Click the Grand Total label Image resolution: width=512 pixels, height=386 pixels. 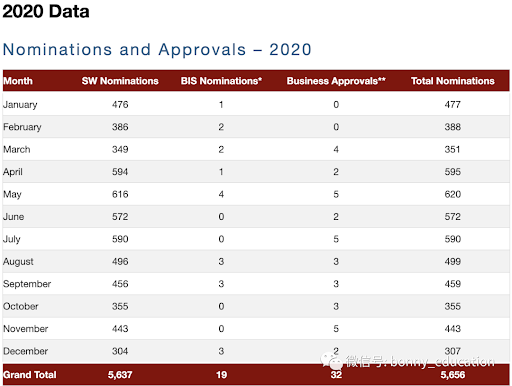(x=30, y=375)
